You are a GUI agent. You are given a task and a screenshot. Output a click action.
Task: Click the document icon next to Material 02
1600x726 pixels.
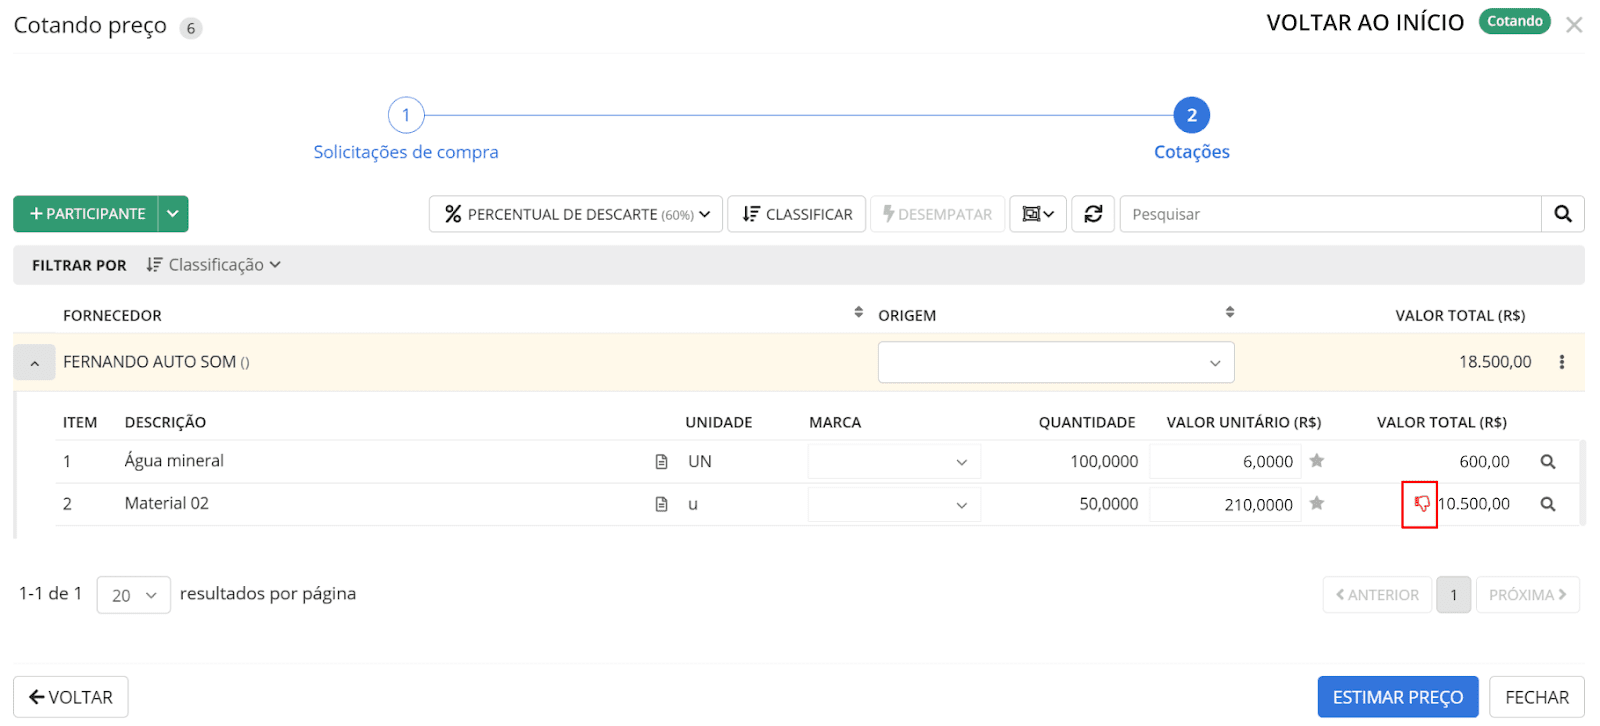661,504
